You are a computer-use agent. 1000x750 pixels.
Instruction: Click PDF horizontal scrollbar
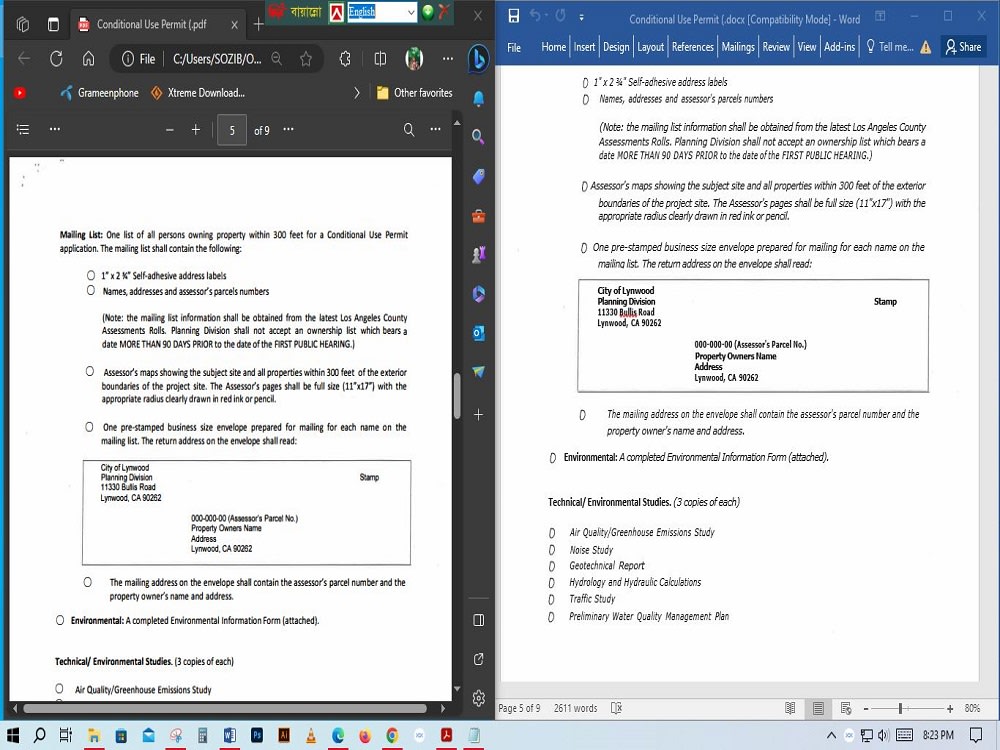point(225,708)
